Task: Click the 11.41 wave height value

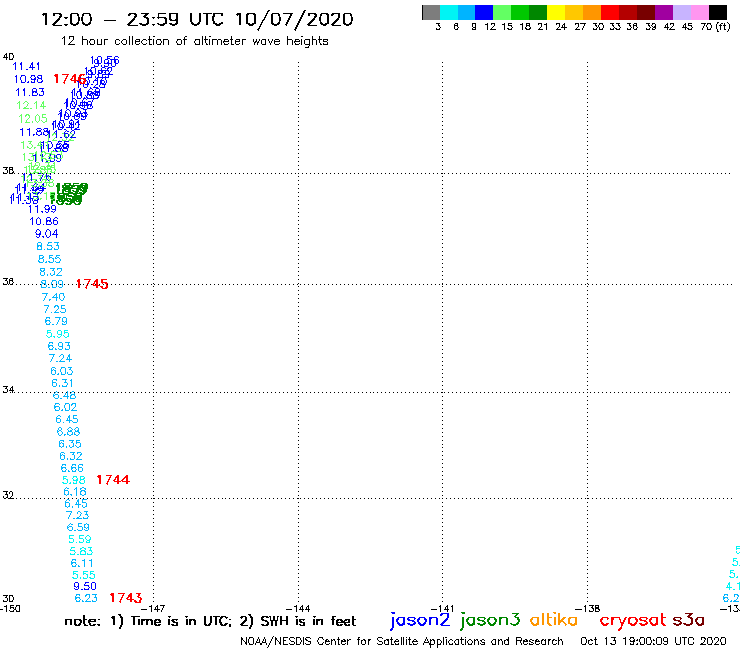Action: (x=26, y=66)
